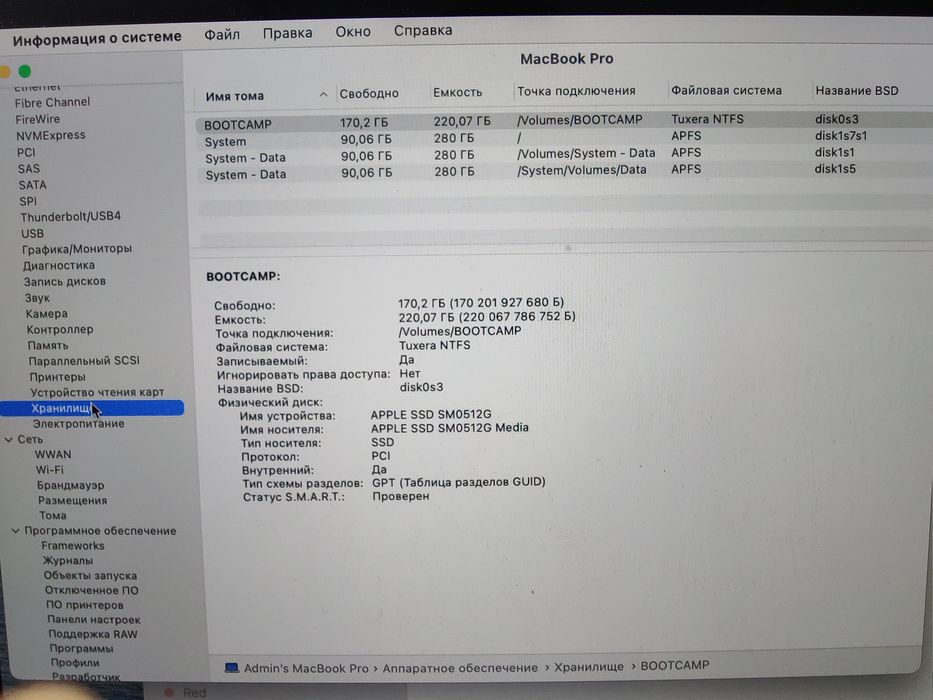Click the green zoom window button

[24, 71]
